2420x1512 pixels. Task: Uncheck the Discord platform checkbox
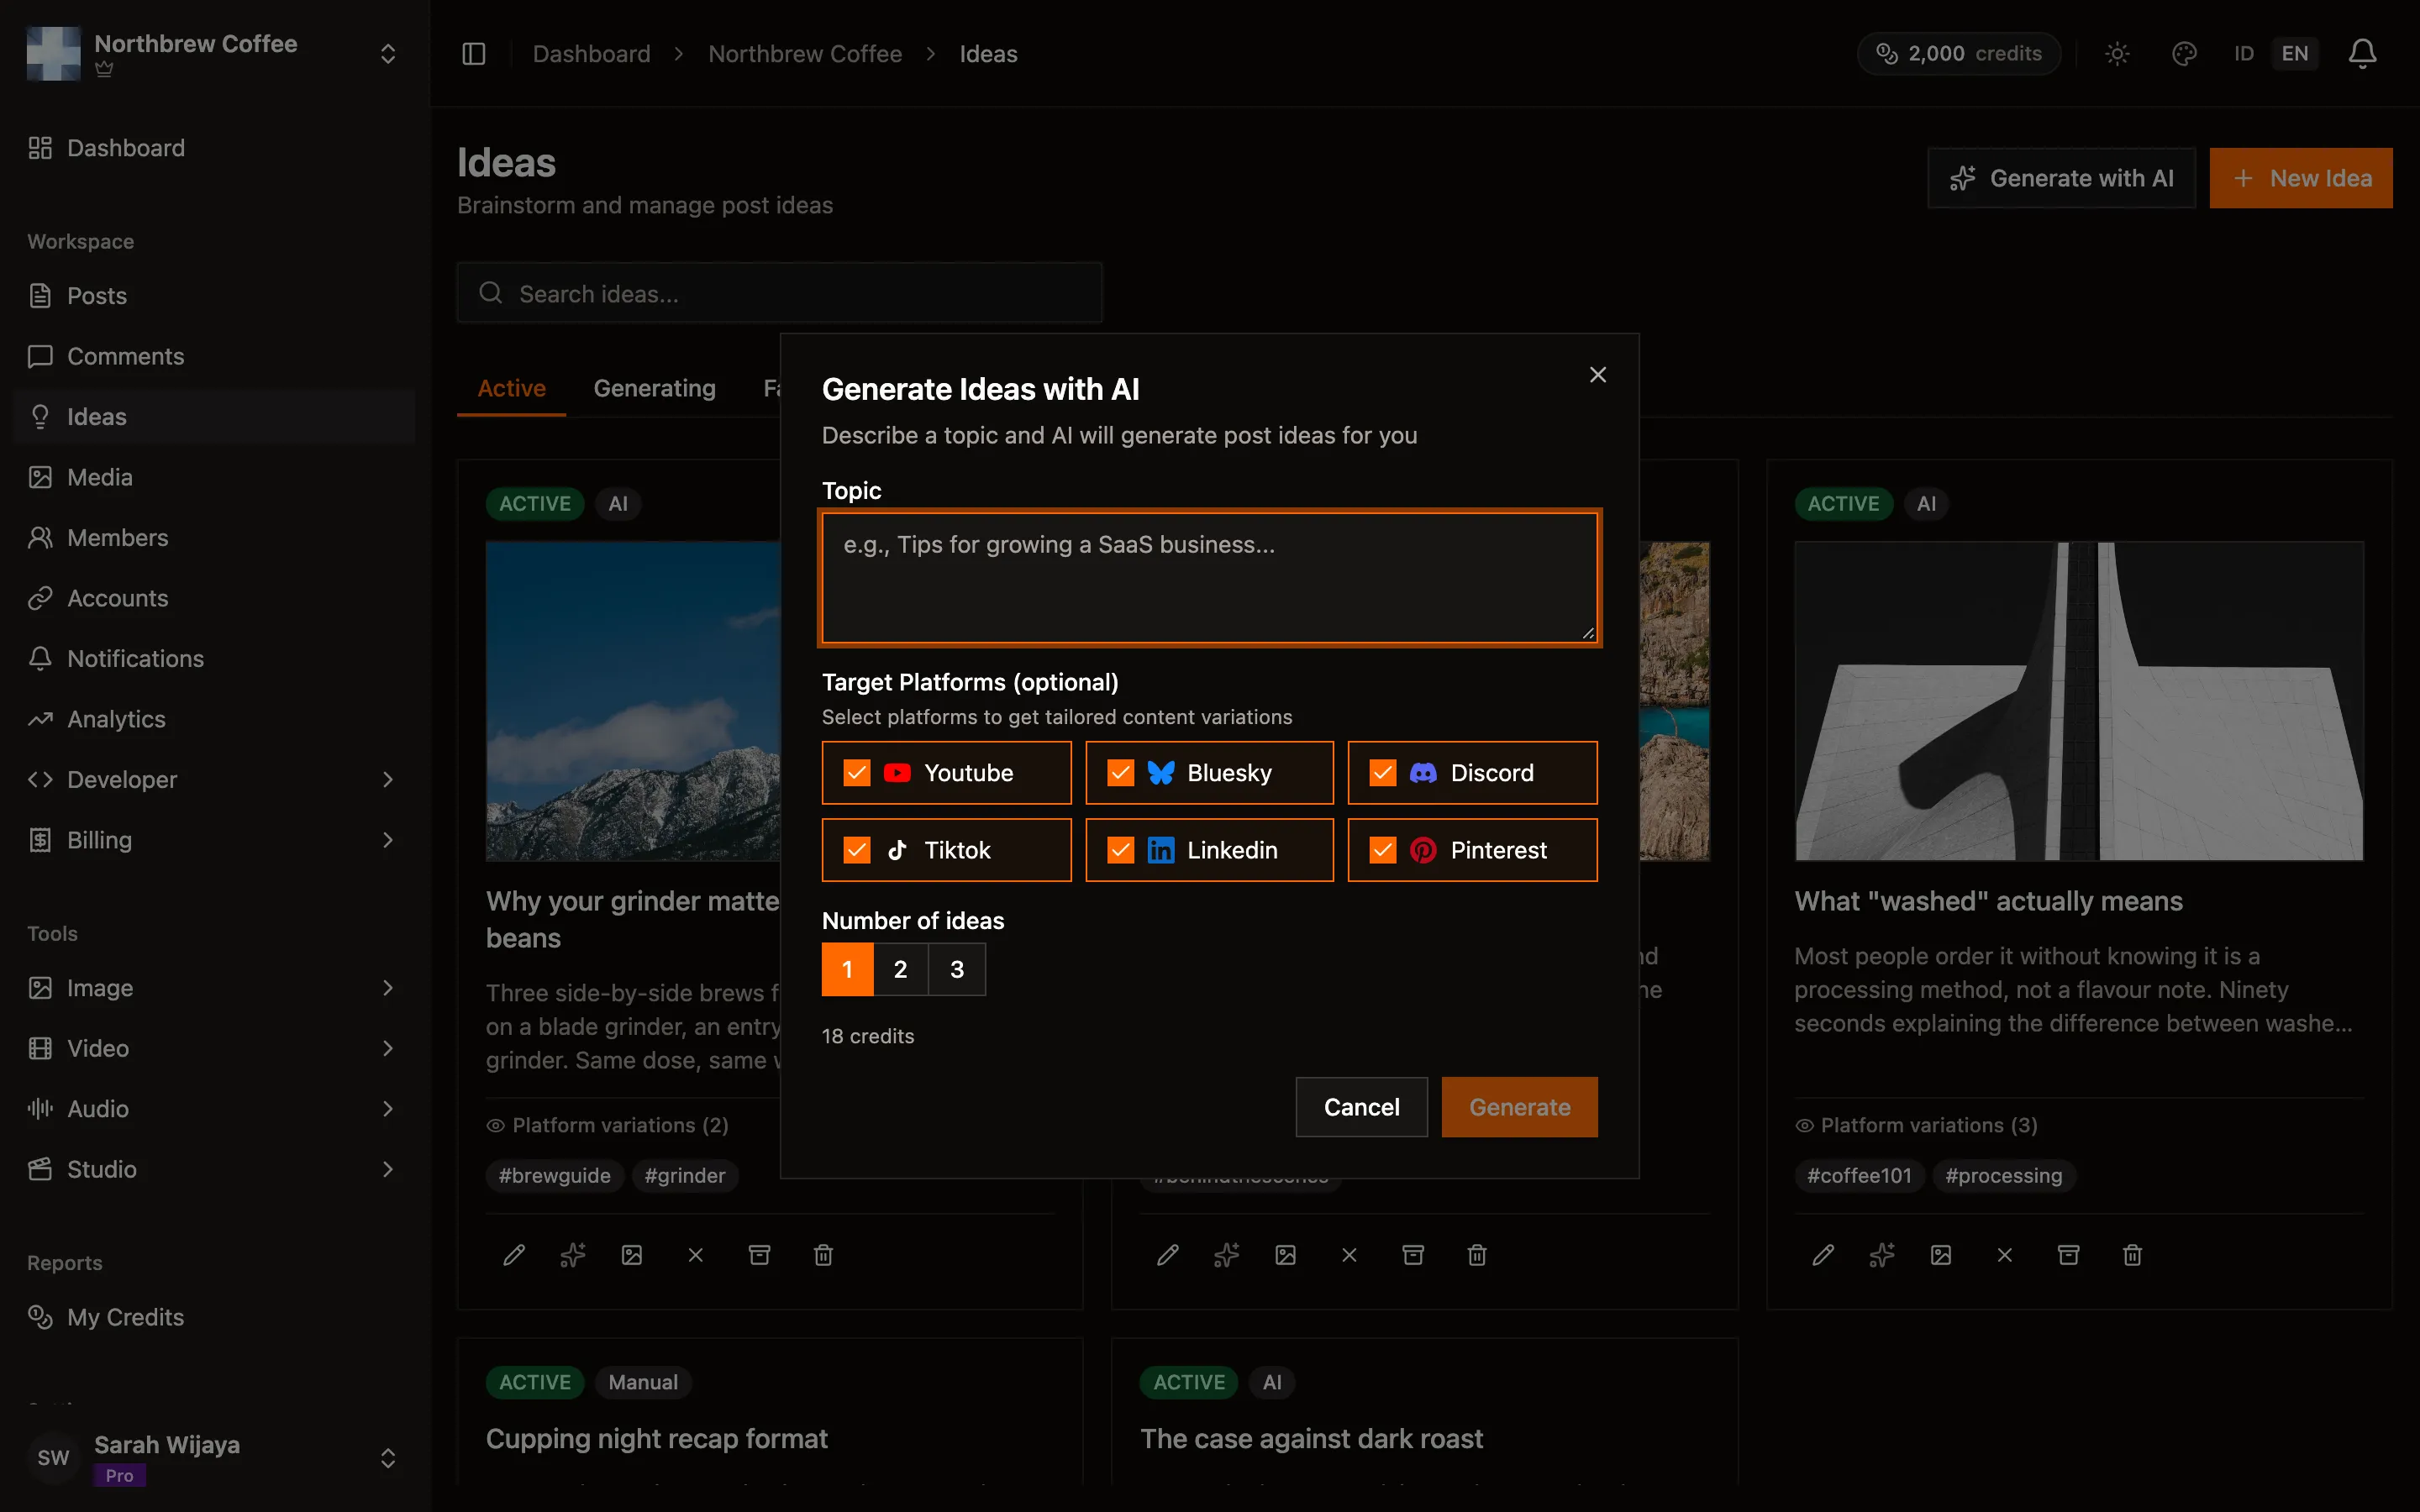click(x=1383, y=773)
